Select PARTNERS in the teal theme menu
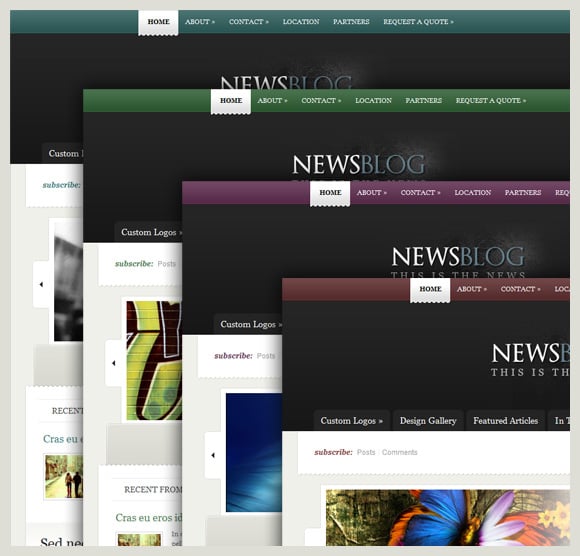Screen dimensions: 580x556 (x=351, y=22)
